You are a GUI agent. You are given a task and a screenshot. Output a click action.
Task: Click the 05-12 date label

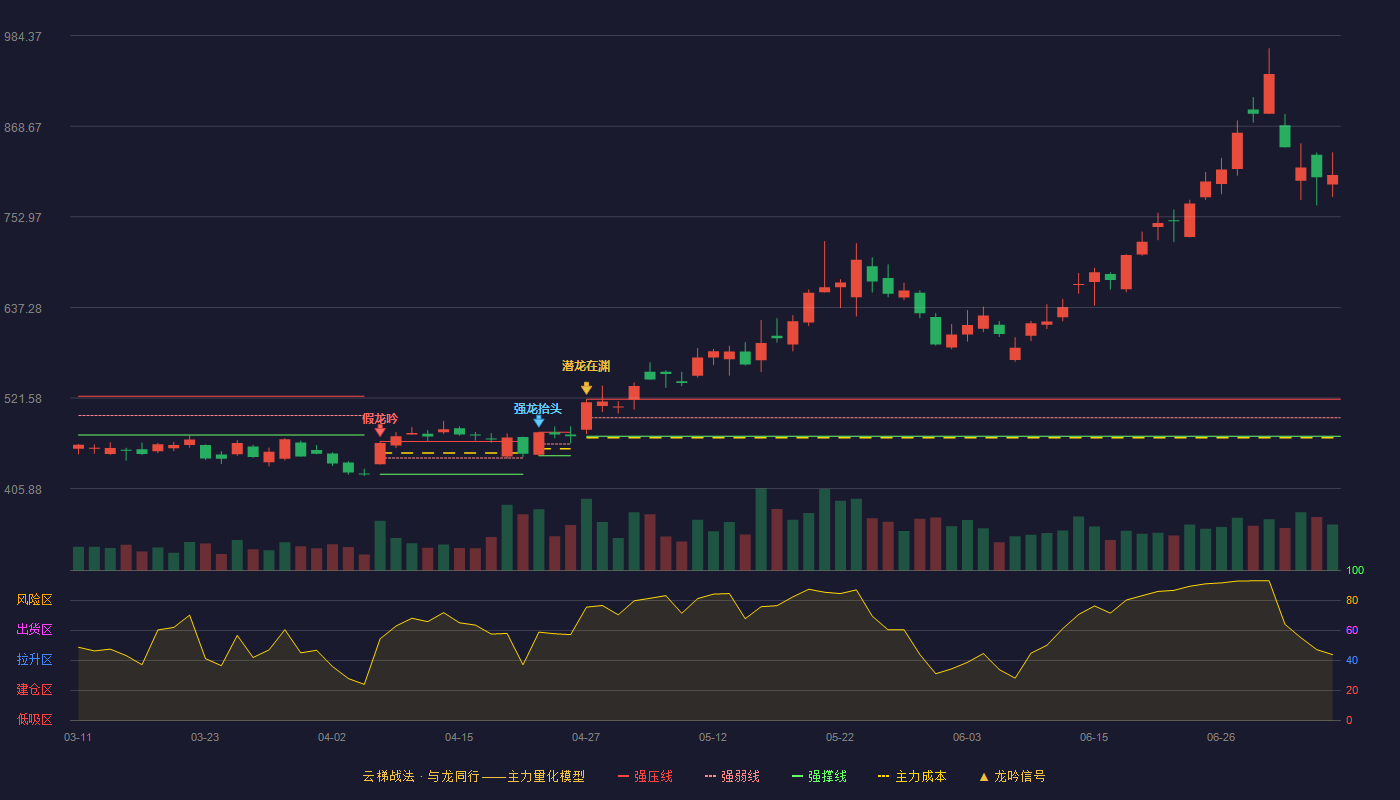click(713, 737)
